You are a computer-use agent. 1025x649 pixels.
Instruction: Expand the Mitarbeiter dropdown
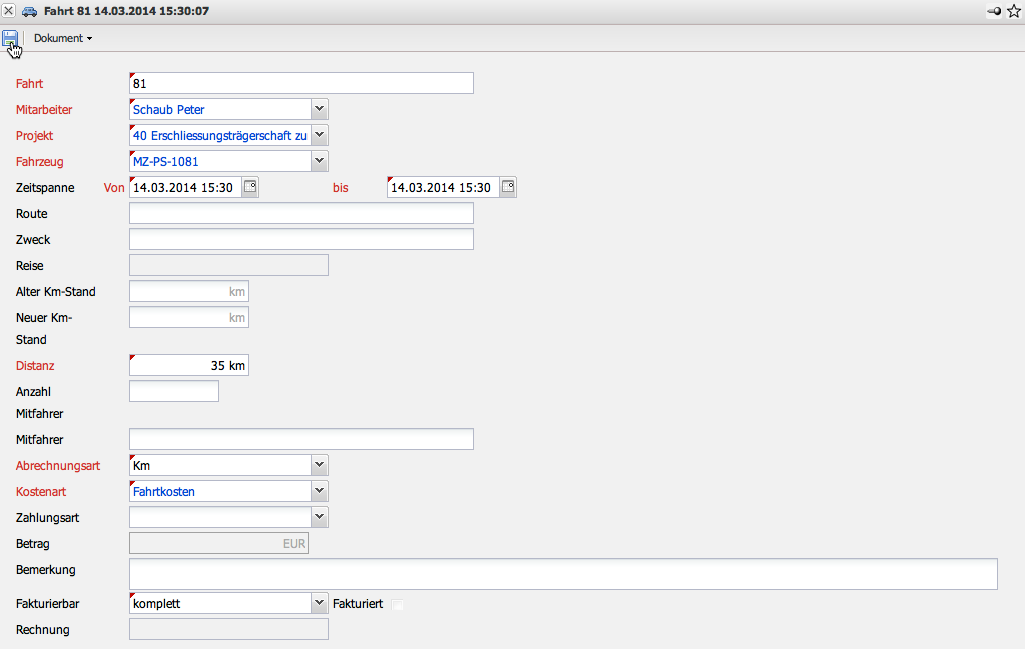point(319,109)
